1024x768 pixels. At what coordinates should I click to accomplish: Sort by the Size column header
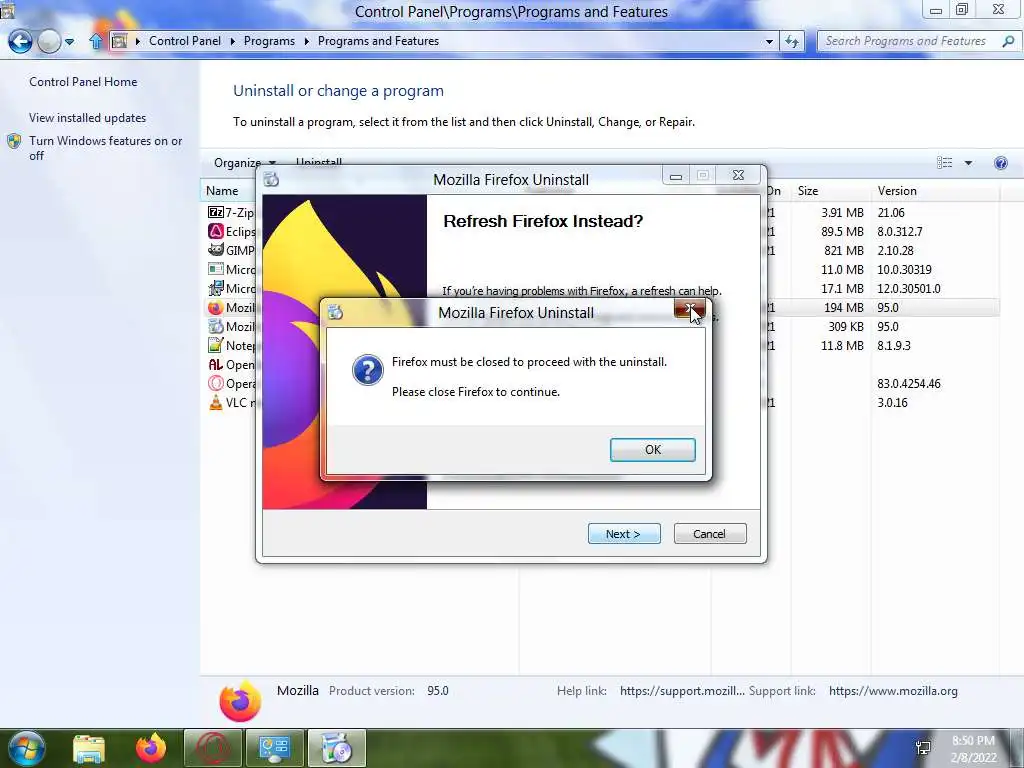click(808, 191)
